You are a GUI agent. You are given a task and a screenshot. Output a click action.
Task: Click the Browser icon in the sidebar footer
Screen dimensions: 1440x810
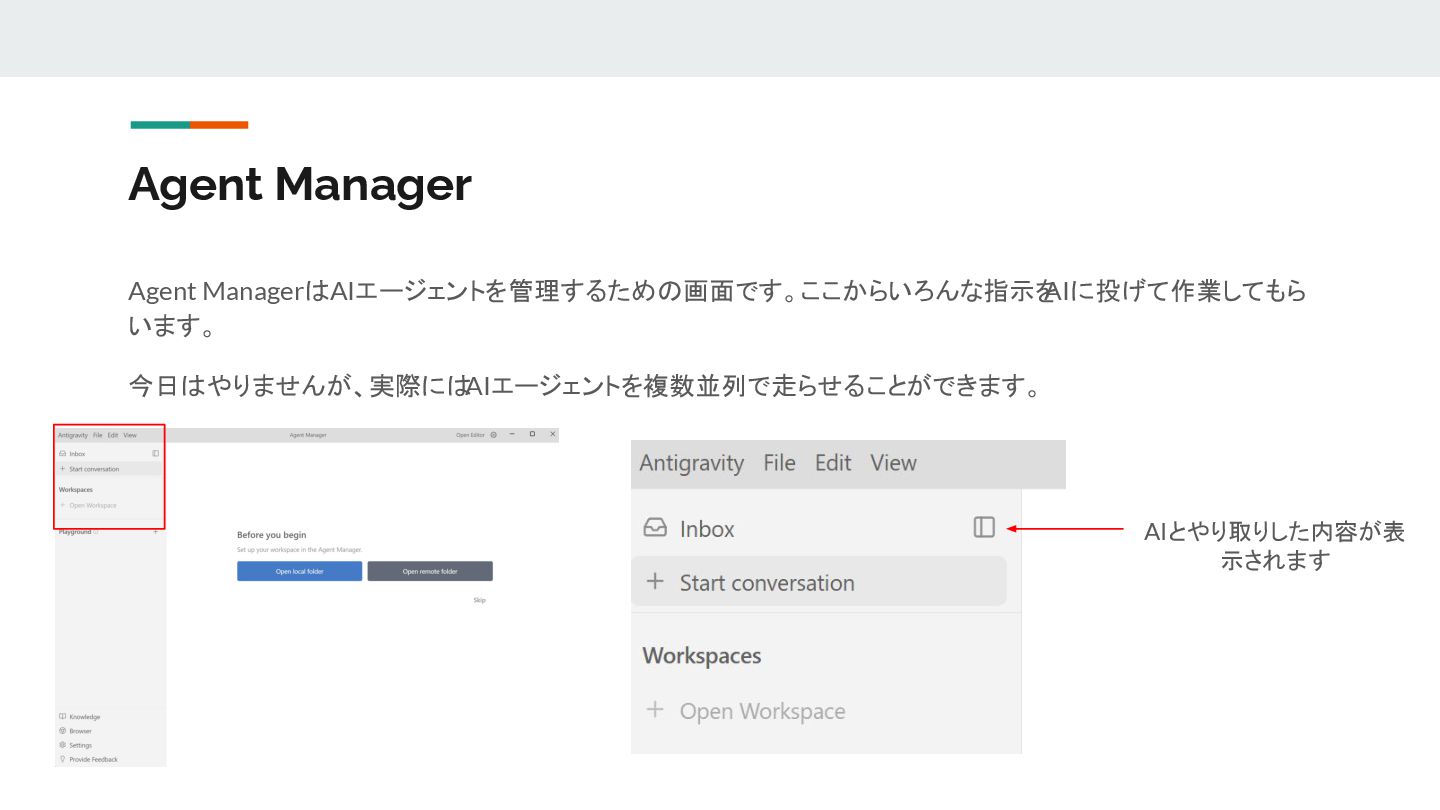[x=62, y=731]
